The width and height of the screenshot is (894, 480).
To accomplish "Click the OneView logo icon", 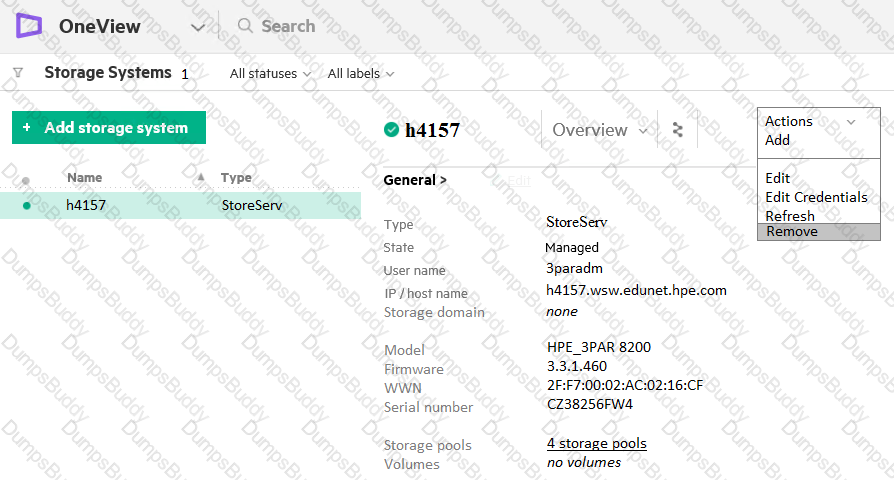I will [29, 26].
